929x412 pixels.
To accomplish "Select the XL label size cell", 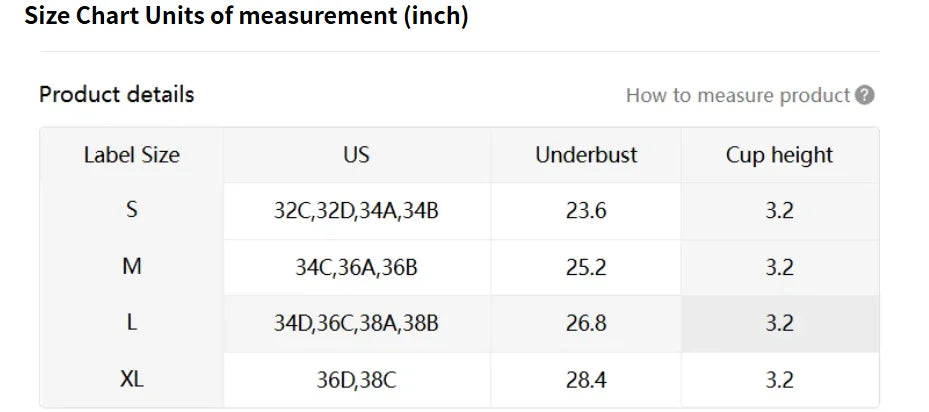I will point(132,379).
